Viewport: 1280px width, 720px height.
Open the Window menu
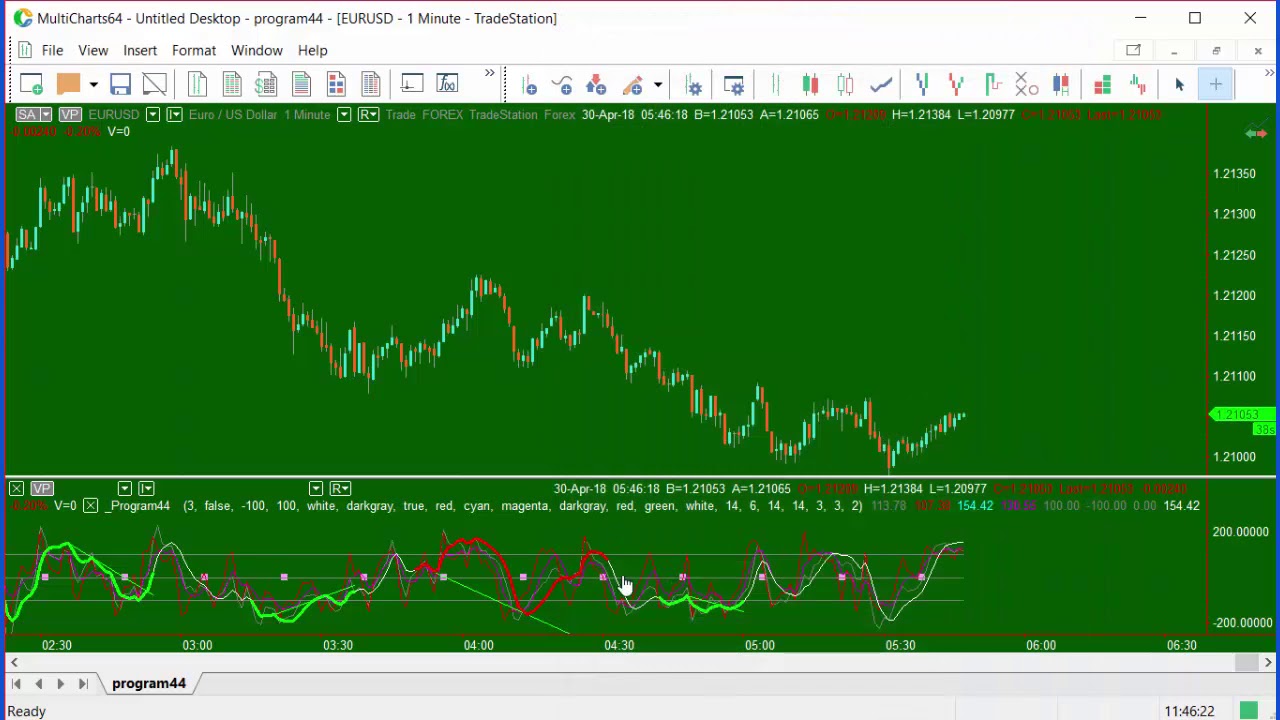(257, 50)
